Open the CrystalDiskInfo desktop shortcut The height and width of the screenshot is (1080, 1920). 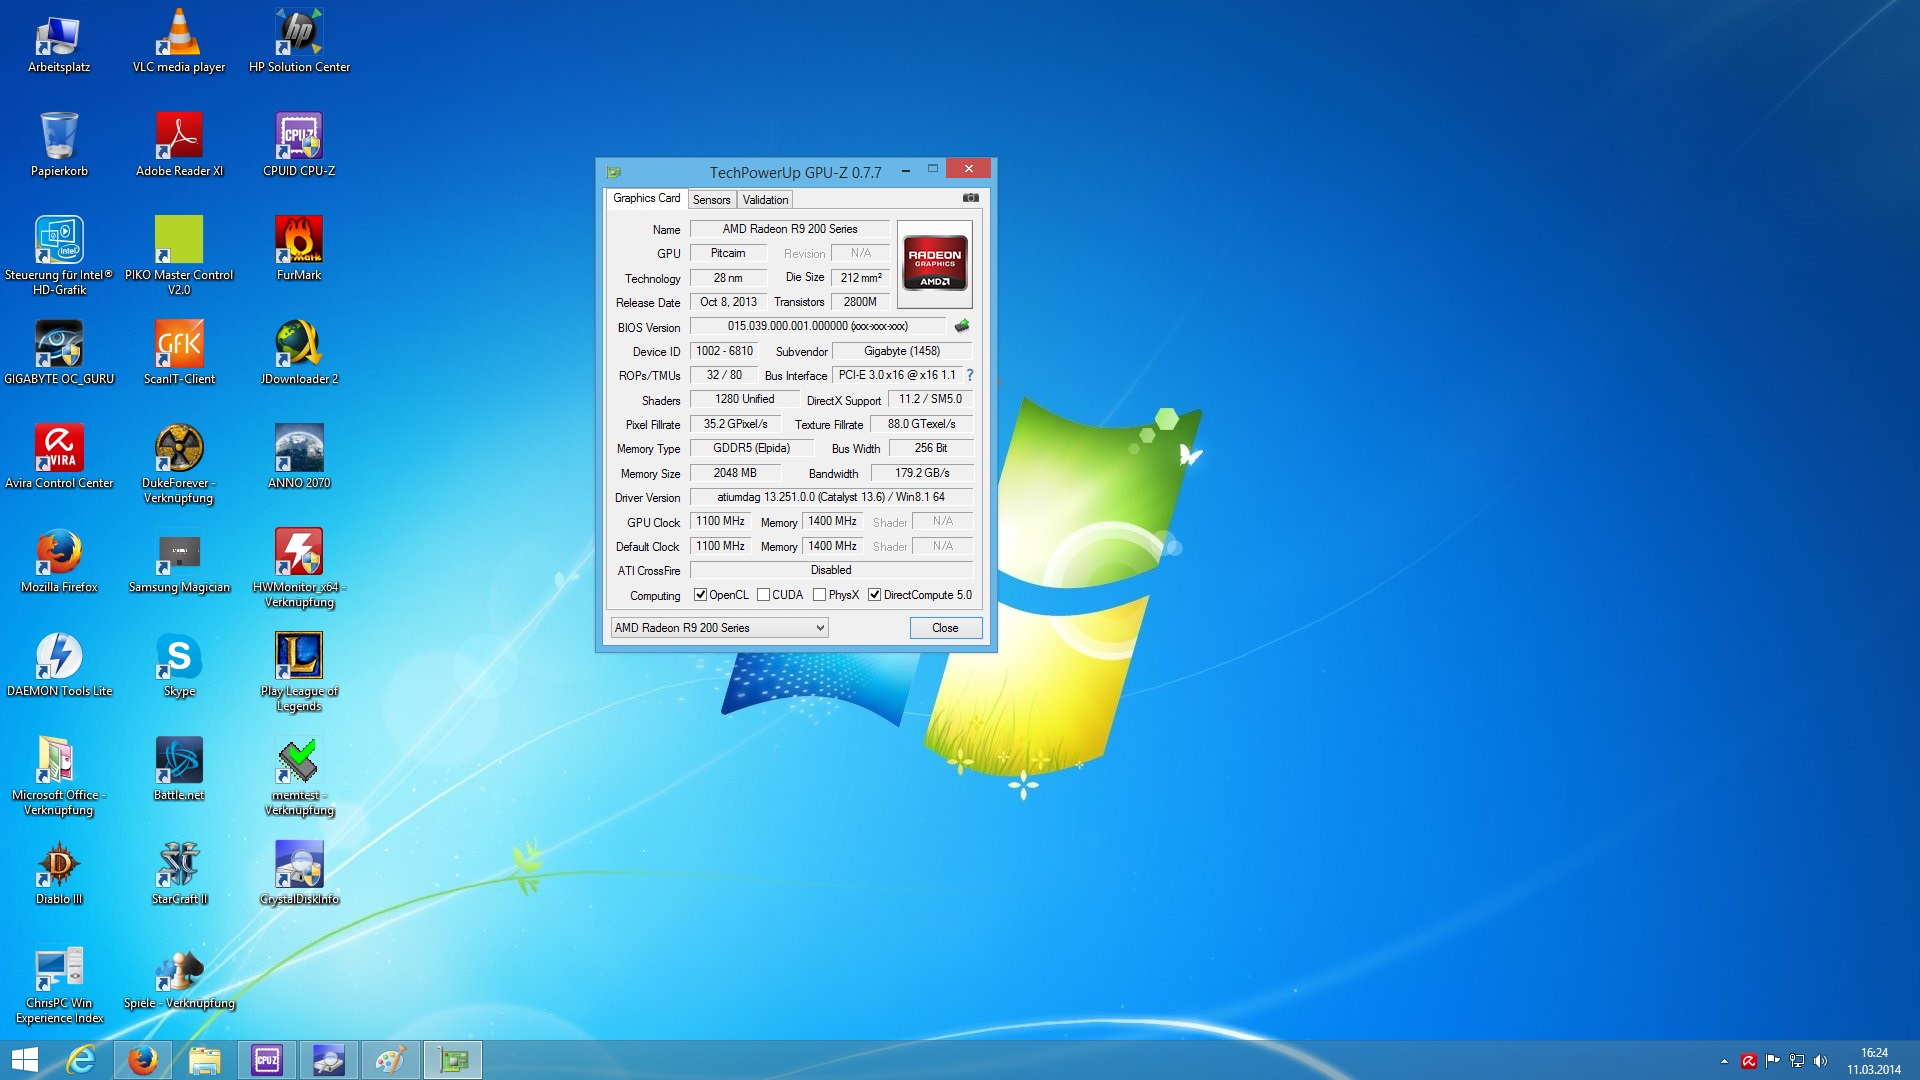(298, 864)
